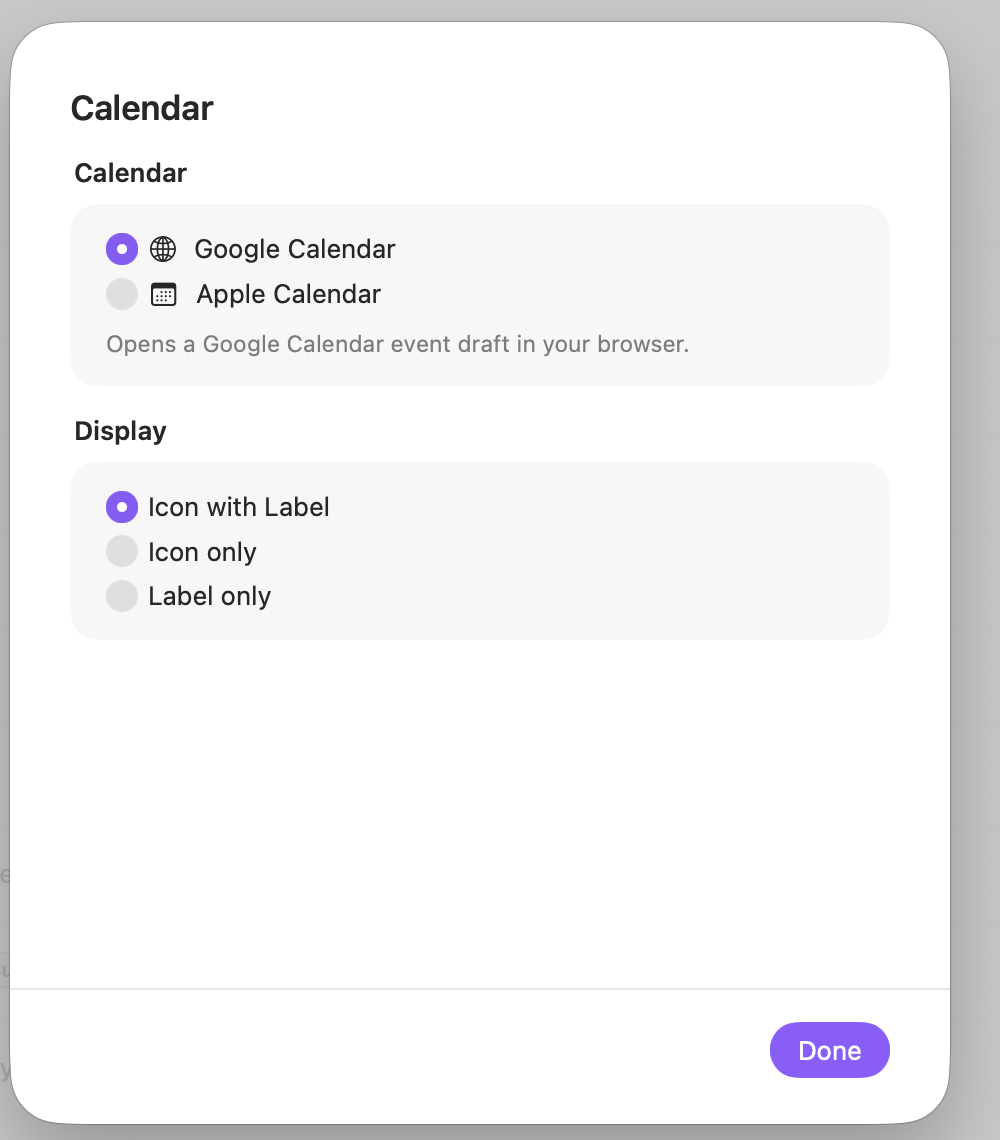Choose the Icon with Label radio button

122,507
